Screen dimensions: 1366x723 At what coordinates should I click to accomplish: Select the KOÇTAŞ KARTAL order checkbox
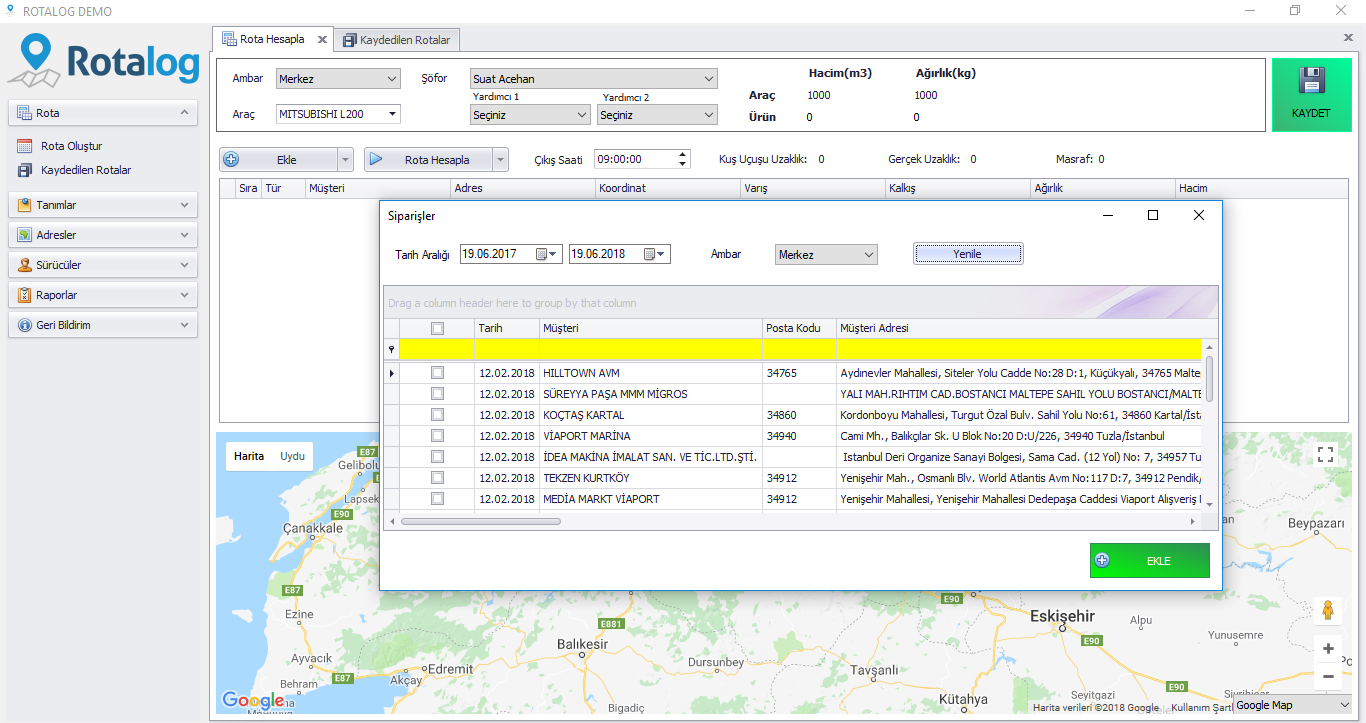click(x=437, y=415)
